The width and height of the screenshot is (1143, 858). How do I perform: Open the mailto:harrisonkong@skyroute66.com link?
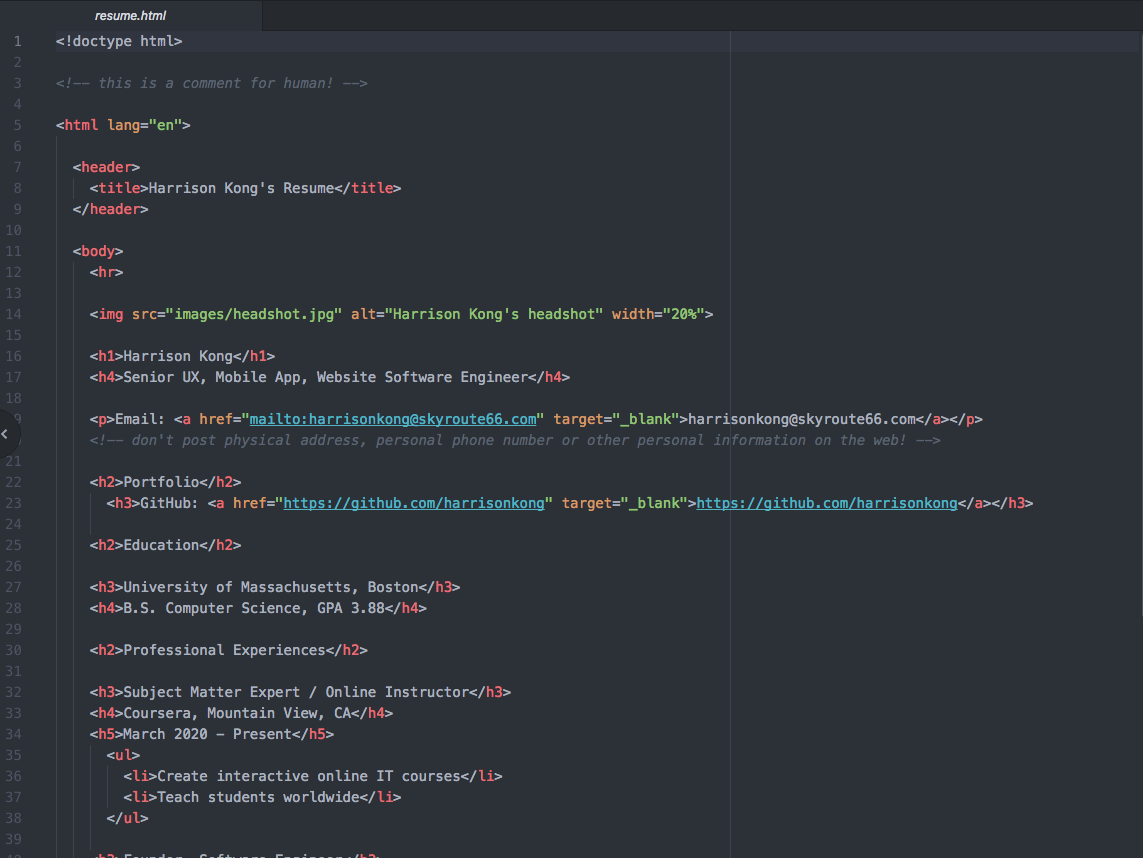(393, 419)
